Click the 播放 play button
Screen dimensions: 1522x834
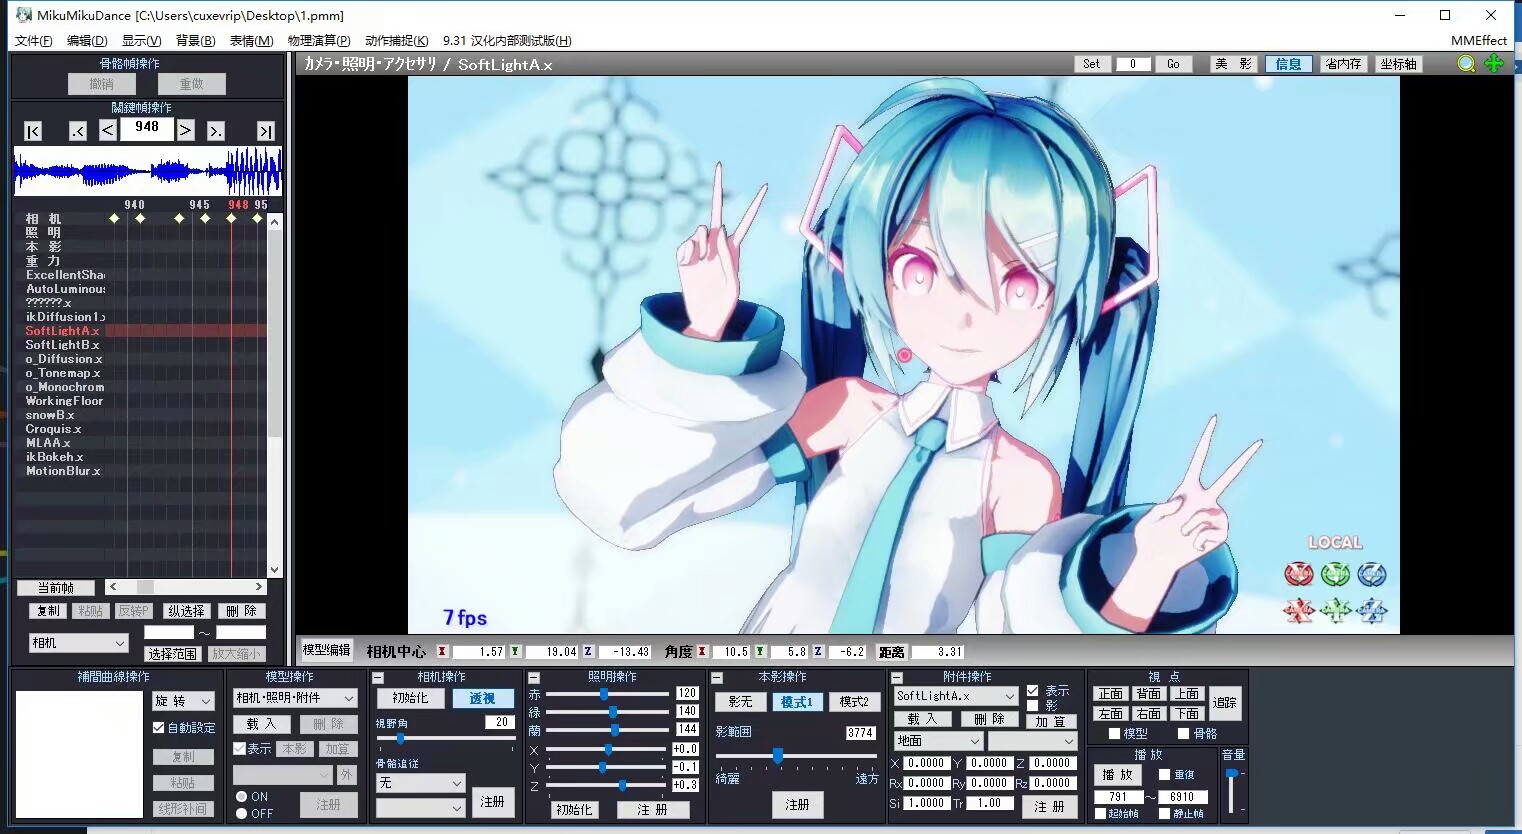(x=1117, y=775)
